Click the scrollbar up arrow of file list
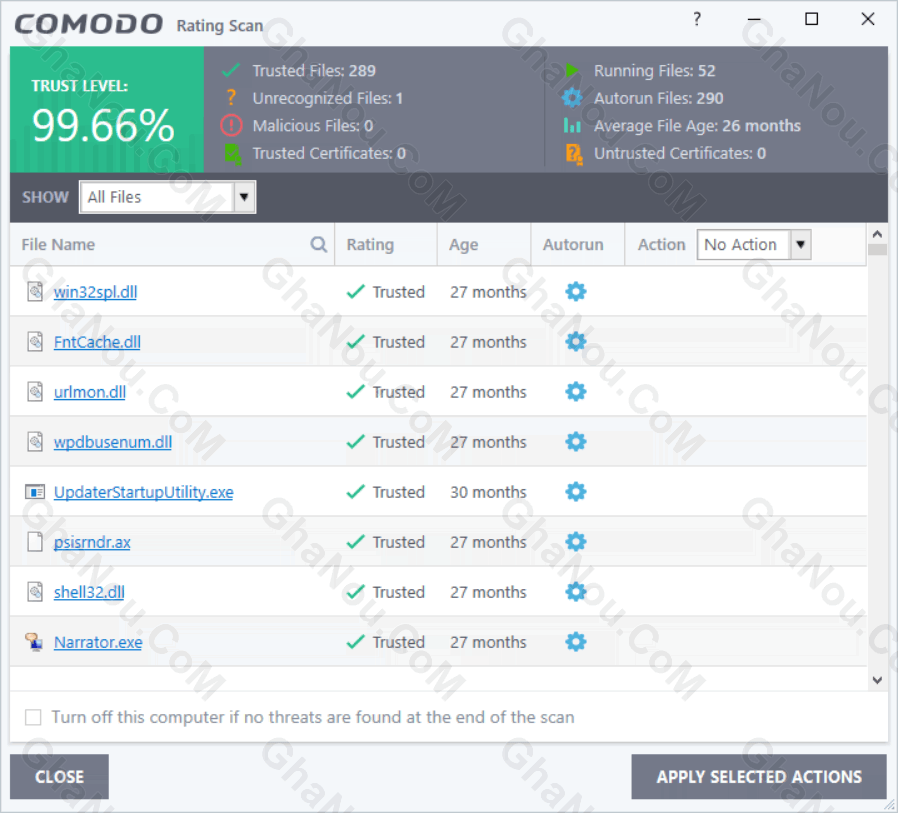898x813 pixels. 877,234
